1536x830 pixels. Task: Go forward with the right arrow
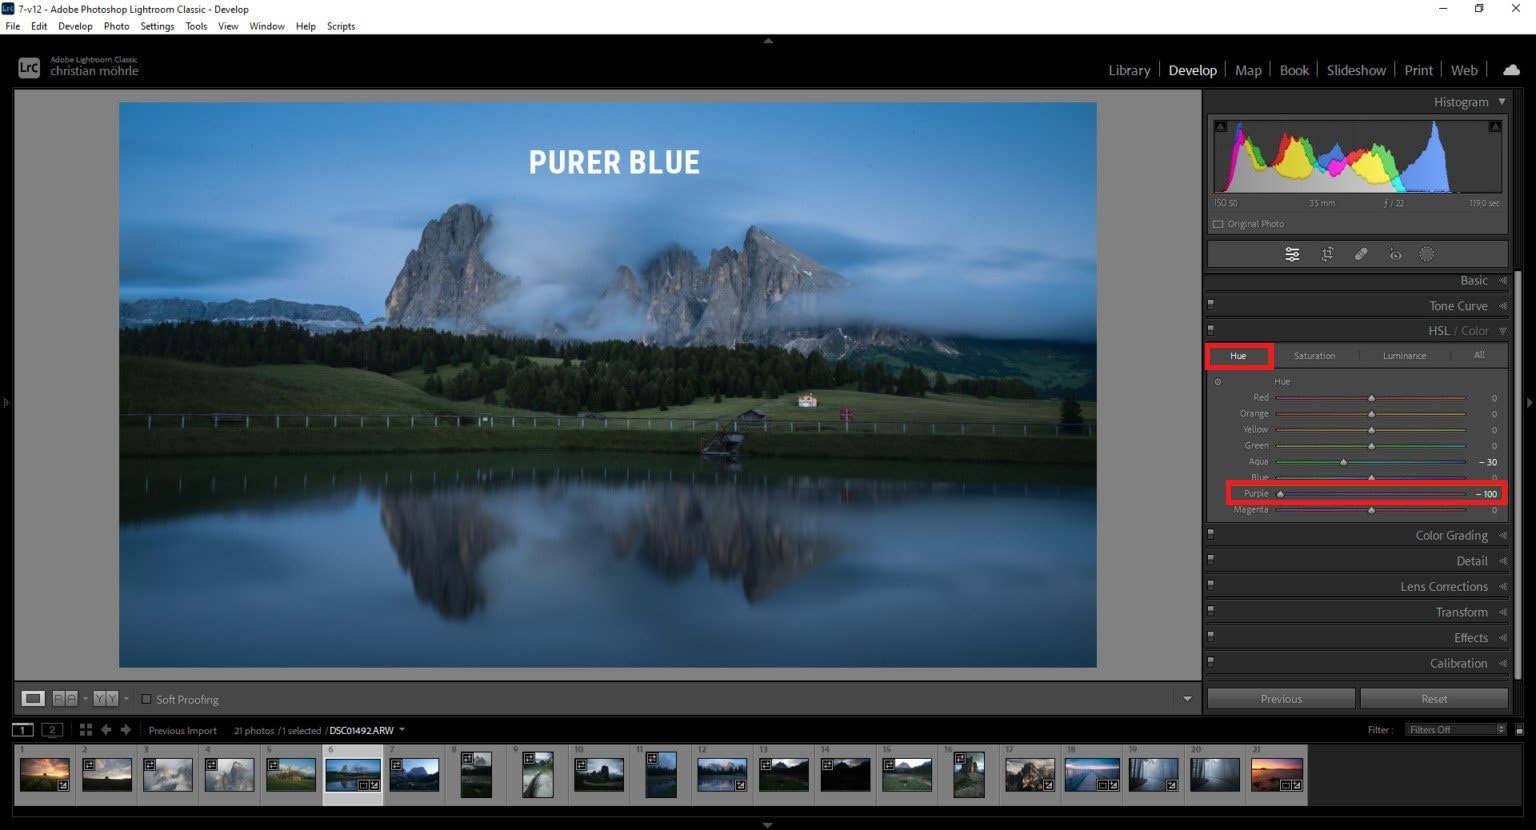pos(126,730)
